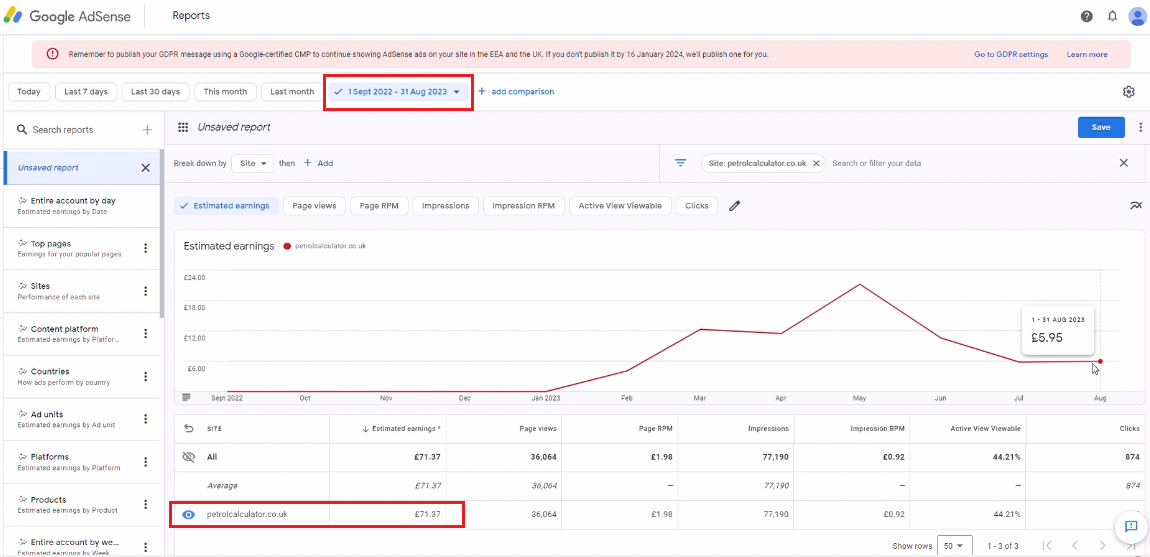
Task: Open the Break down by Site dropdown
Action: point(252,163)
